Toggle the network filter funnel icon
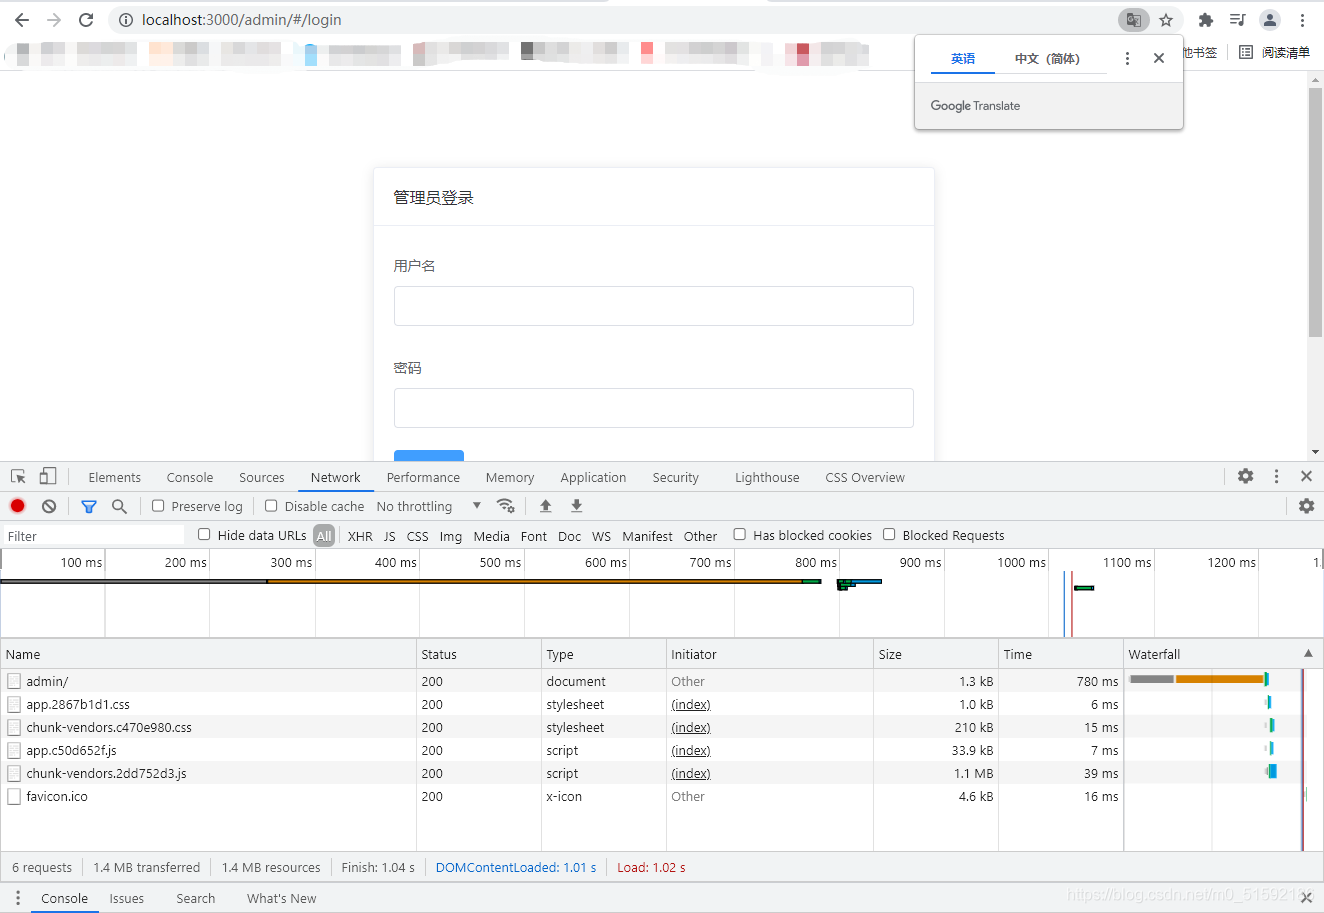This screenshot has height=913, width=1324. click(89, 506)
